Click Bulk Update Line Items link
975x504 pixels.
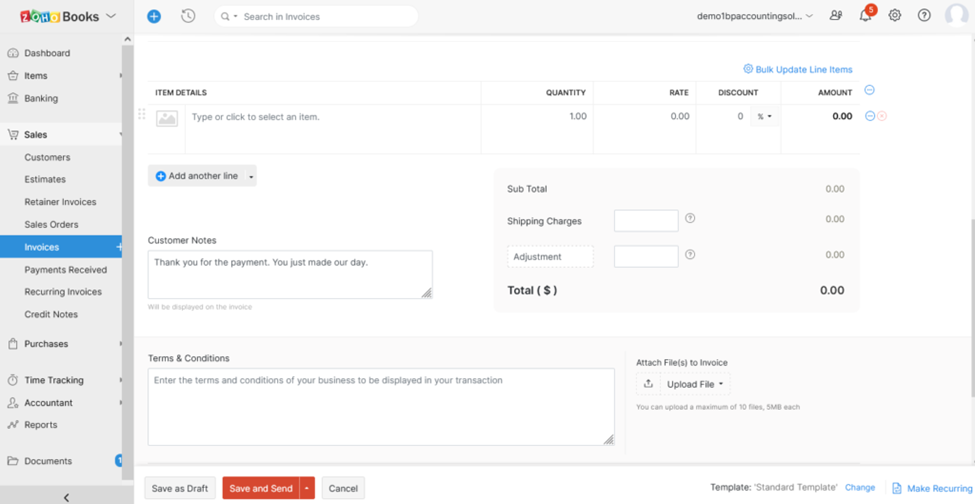pyautogui.click(x=803, y=70)
